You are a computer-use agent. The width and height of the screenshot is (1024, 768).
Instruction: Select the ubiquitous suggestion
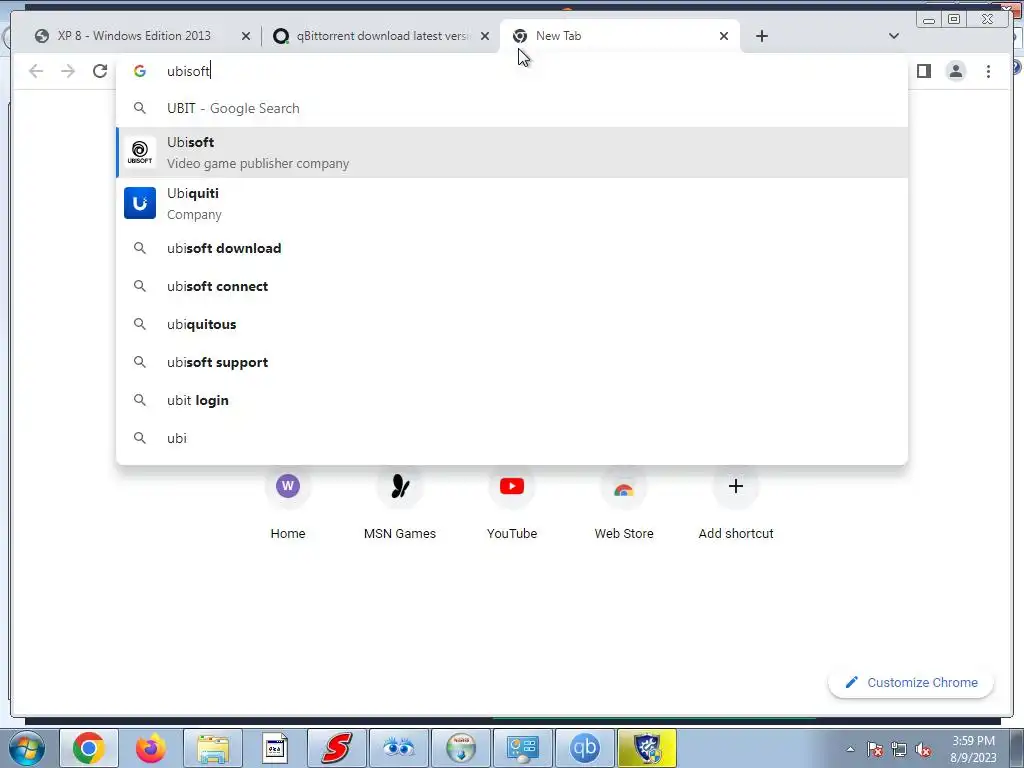(x=511, y=324)
